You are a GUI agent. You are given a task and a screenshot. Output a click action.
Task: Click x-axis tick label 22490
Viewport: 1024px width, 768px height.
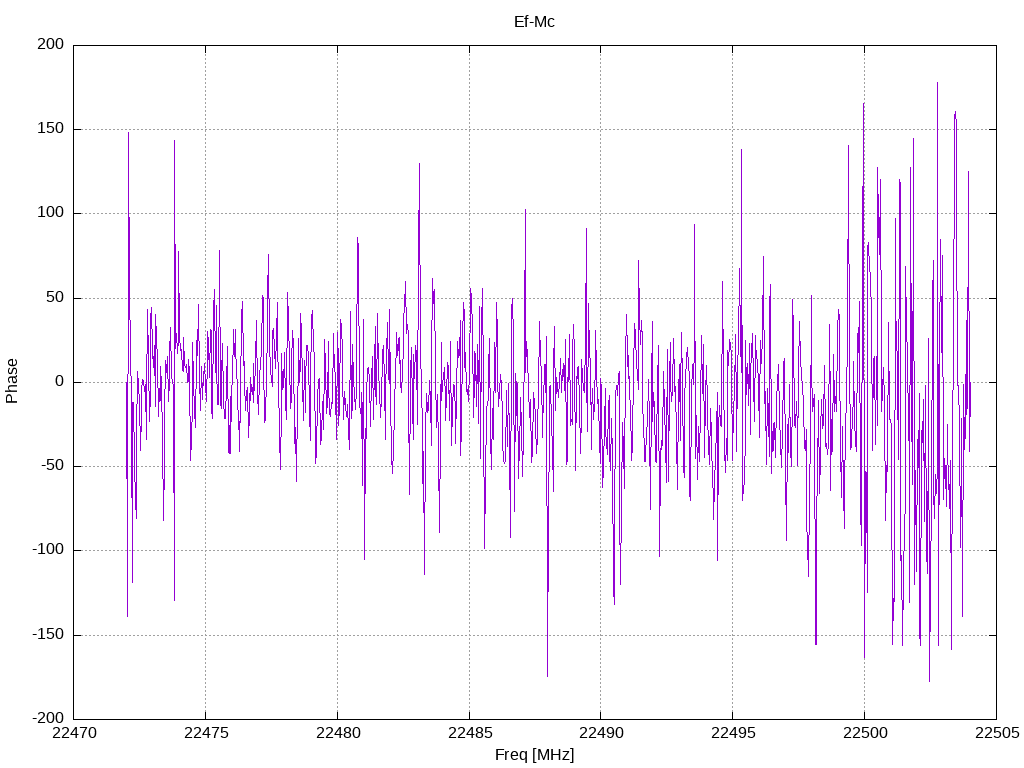point(601,733)
